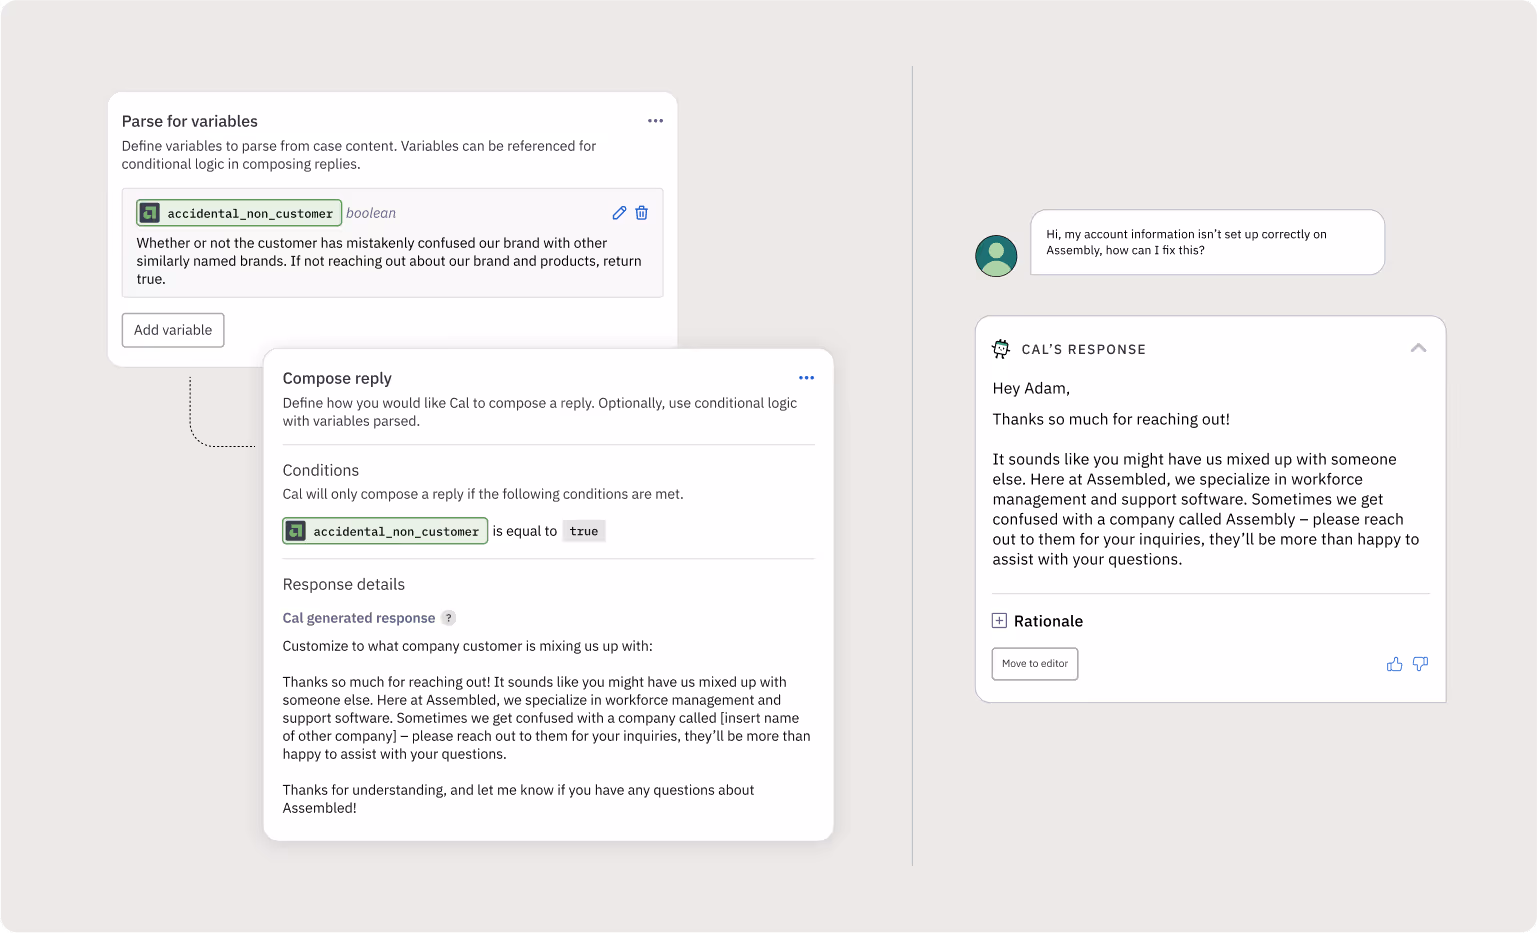Select the accidental_non_customer condition tag in Compose reply
Image resolution: width=1537 pixels, height=933 pixels.
(x=385, y=531)
